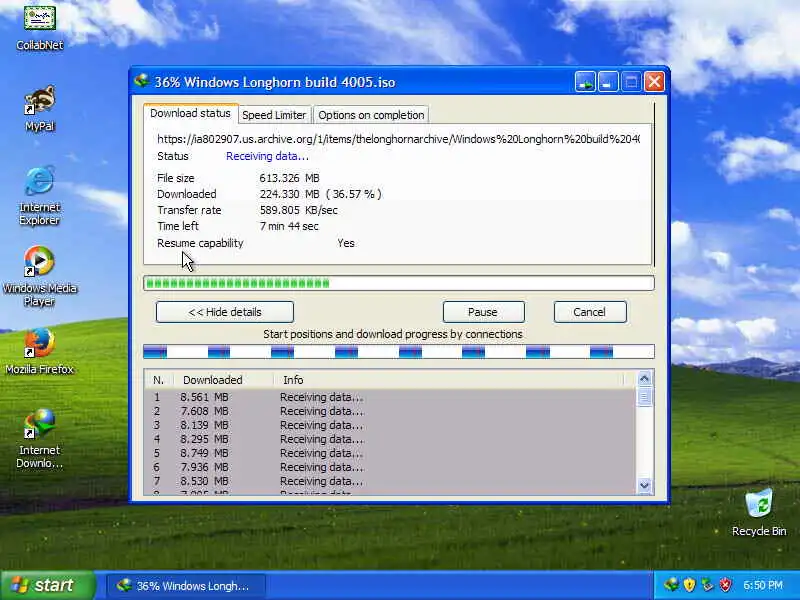Click the Info column header
The width and height of the screenshot is (800, 600).
[x=448, y=380]
